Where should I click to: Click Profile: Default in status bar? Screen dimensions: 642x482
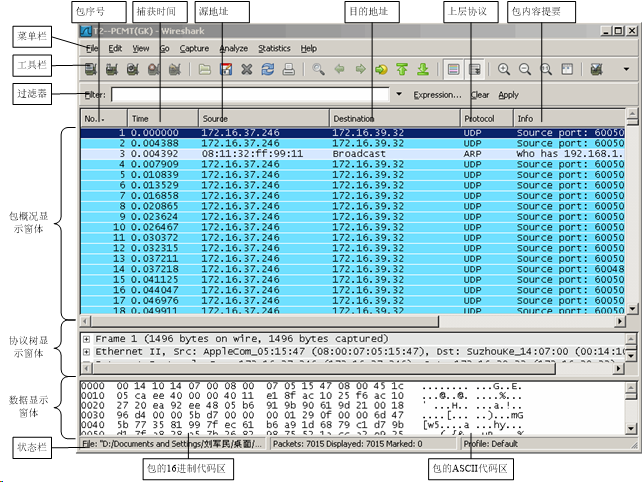pyautogui.click(x=491, y=444)
